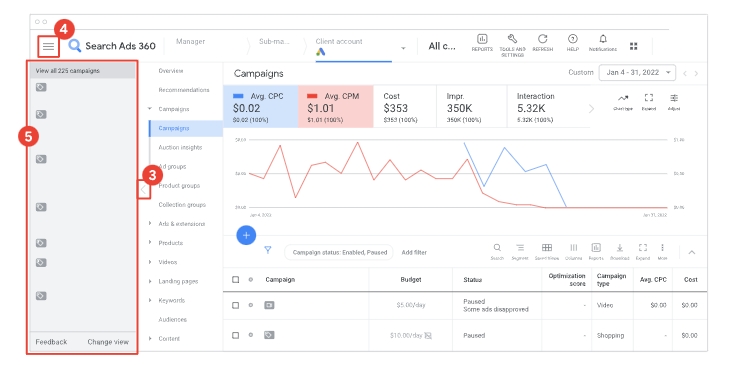Screen dimensions: 734x365
Task: Open the Help question mark icon
Action: [573, 39]
